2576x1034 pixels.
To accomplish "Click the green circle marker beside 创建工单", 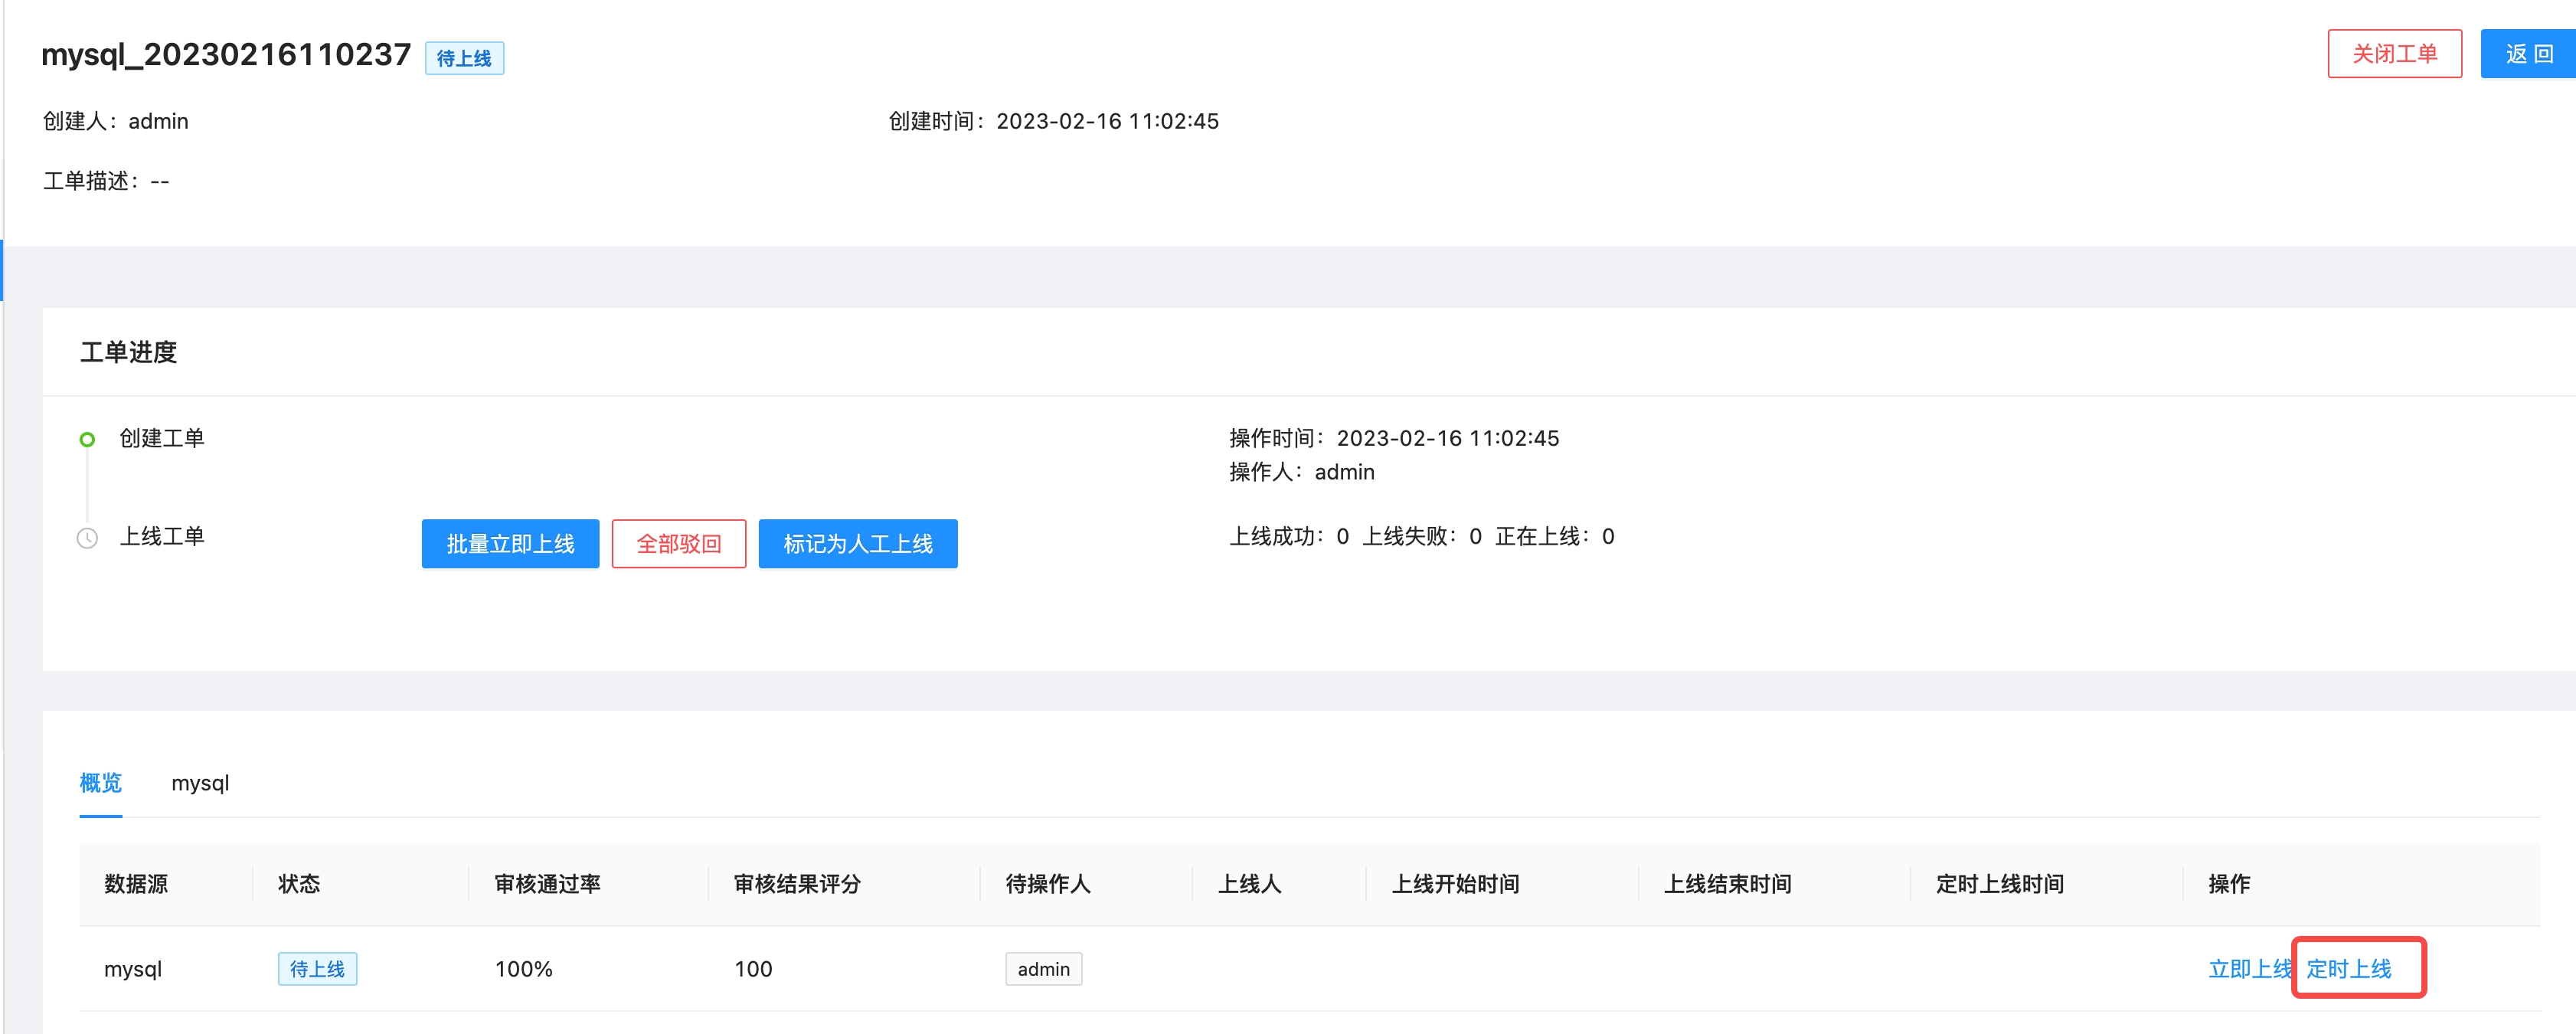I will click(x=87, y=439).
